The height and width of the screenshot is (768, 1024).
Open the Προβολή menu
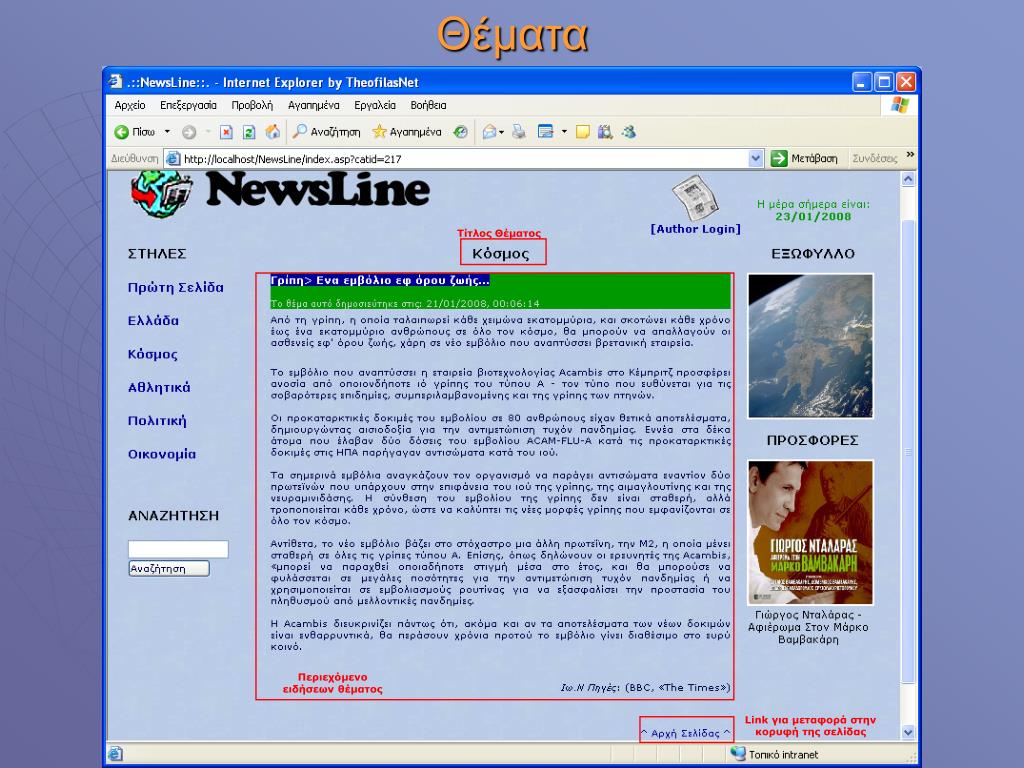pos(252,105)
